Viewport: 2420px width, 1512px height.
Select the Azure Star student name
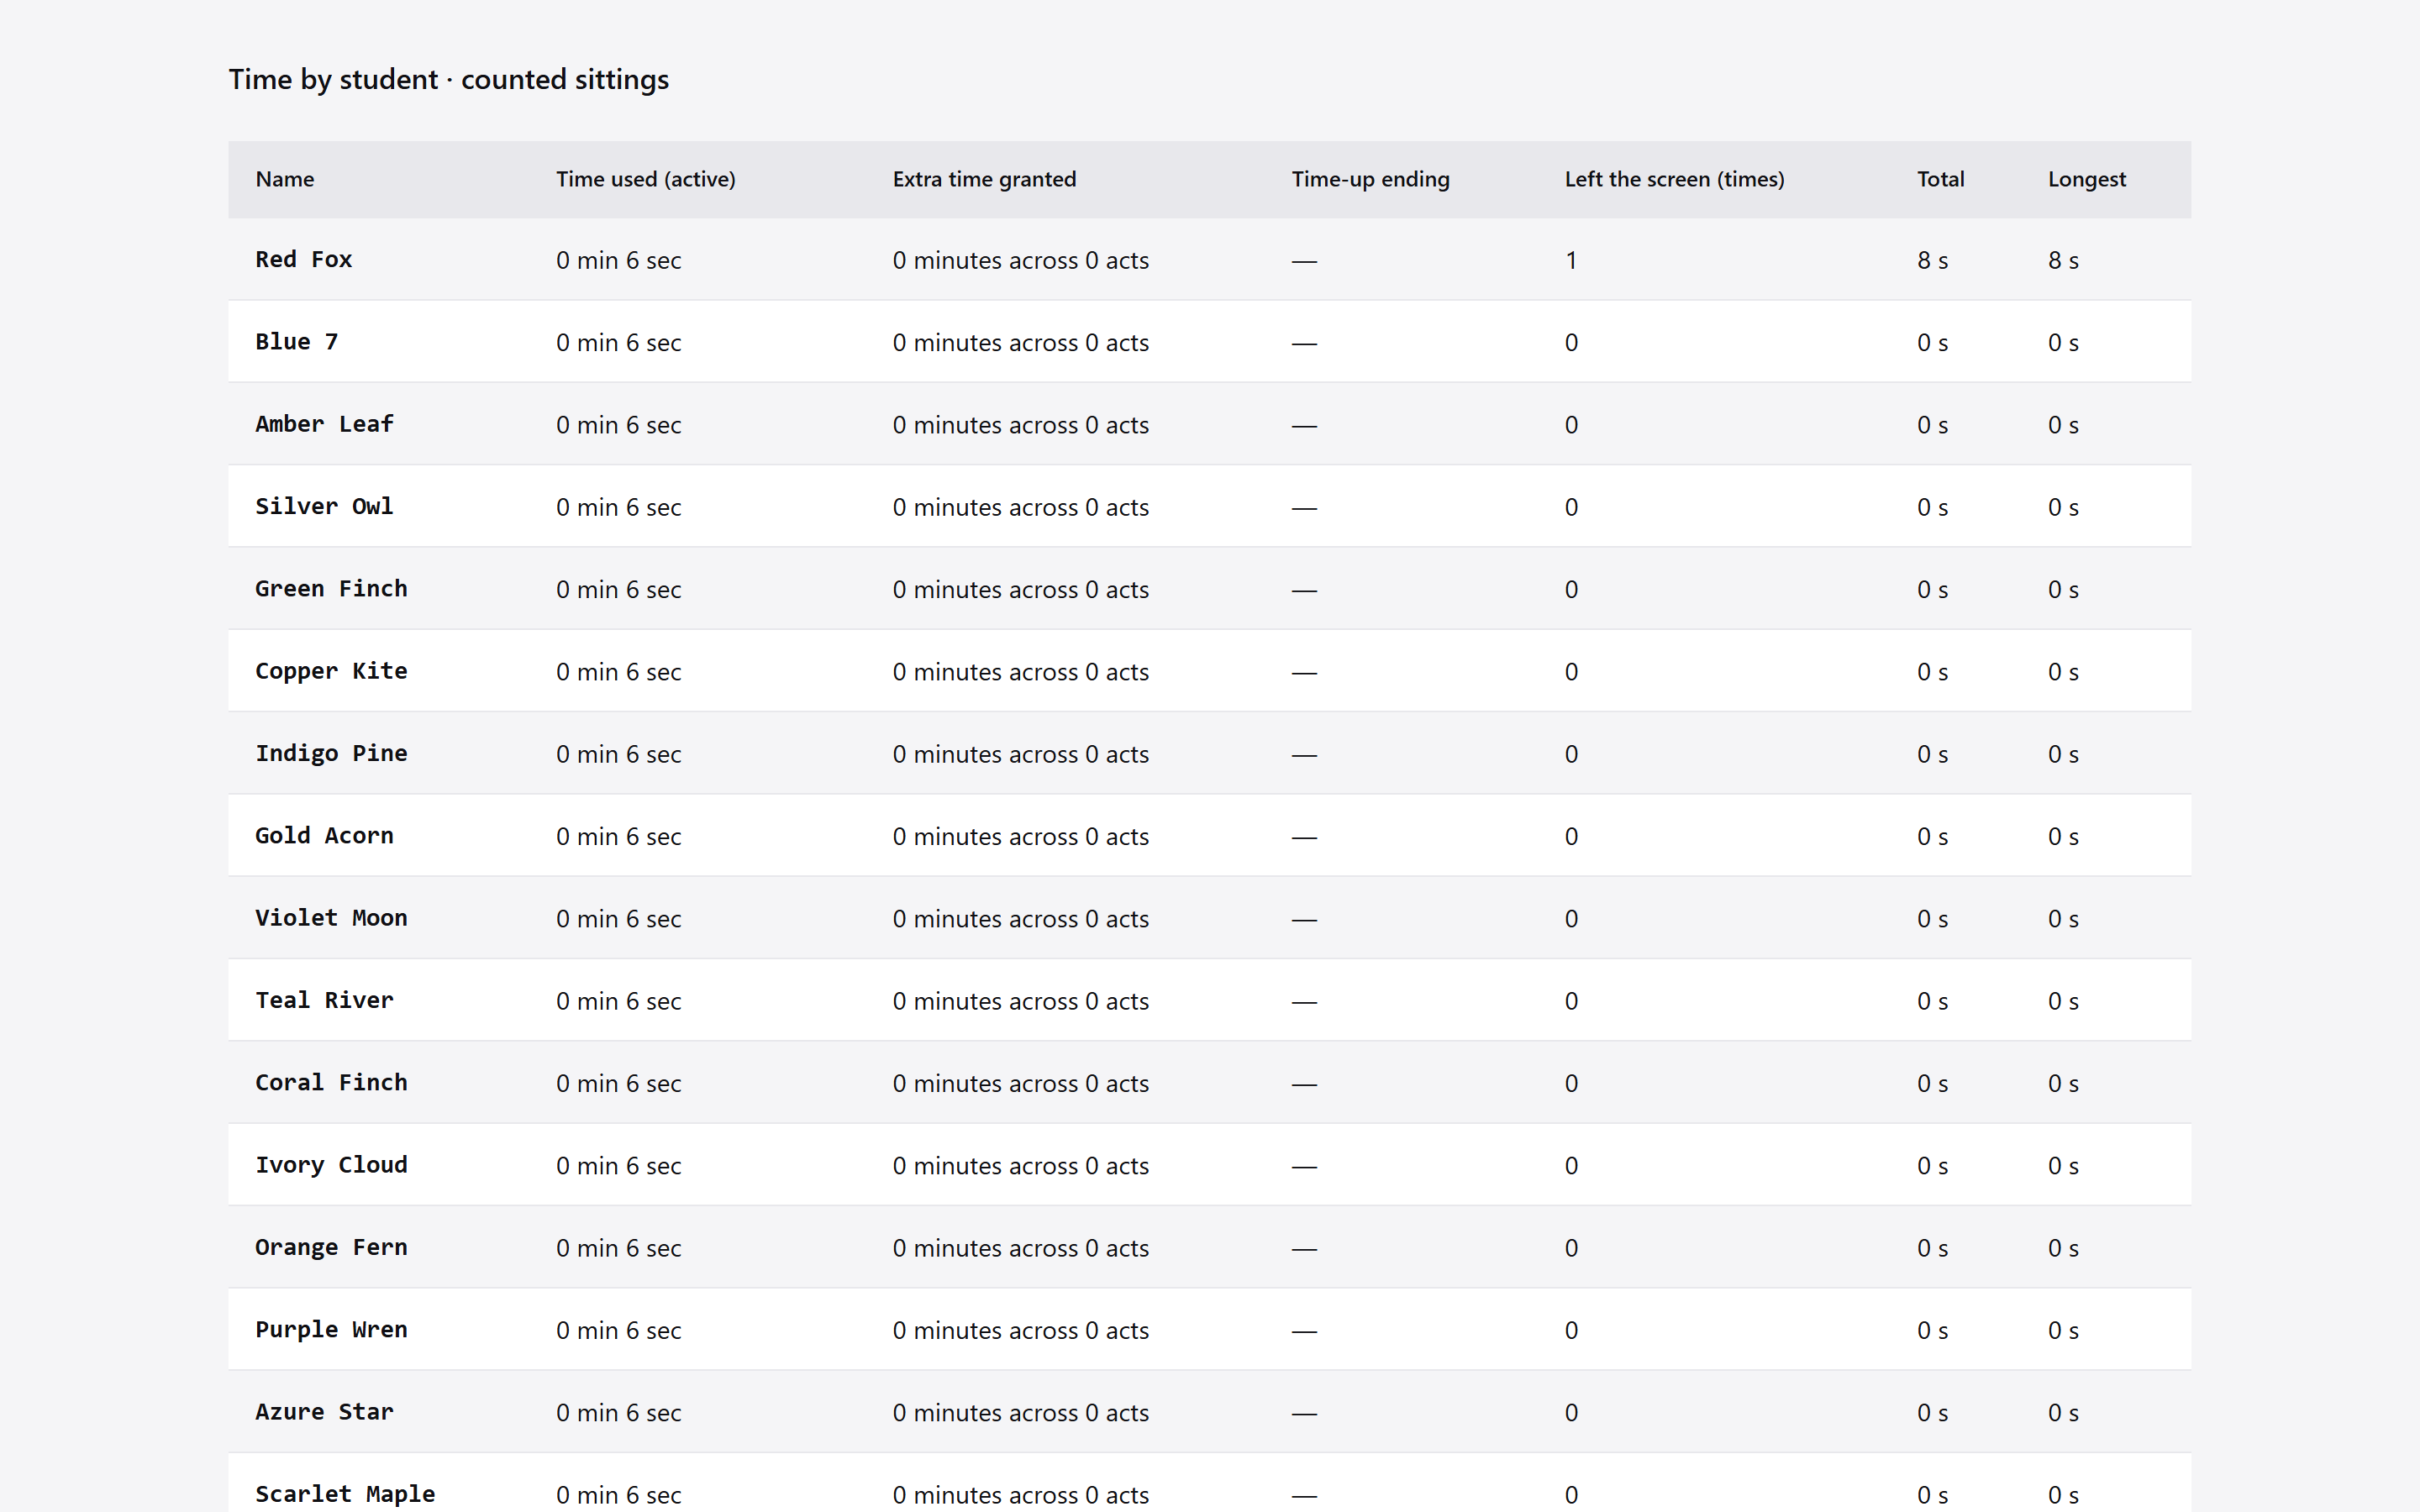[x=325, y=1412]
